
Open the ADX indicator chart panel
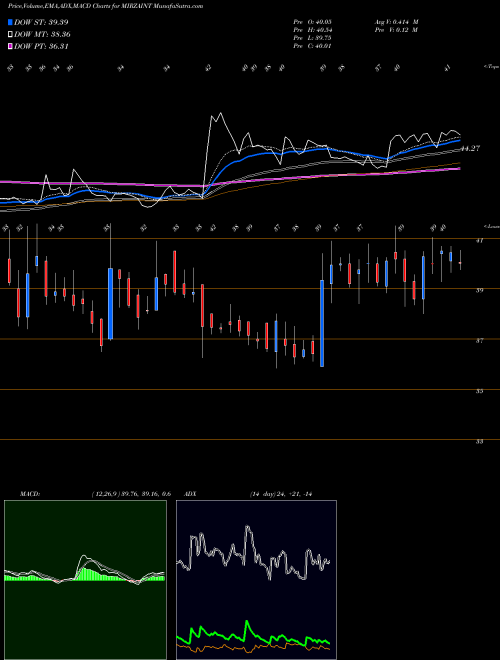[x=256, y=580]
